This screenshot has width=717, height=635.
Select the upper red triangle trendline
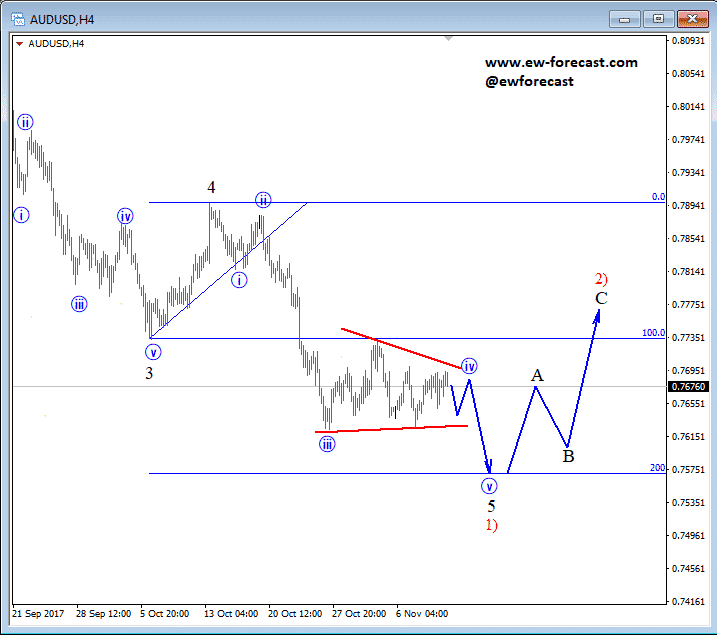401,348
